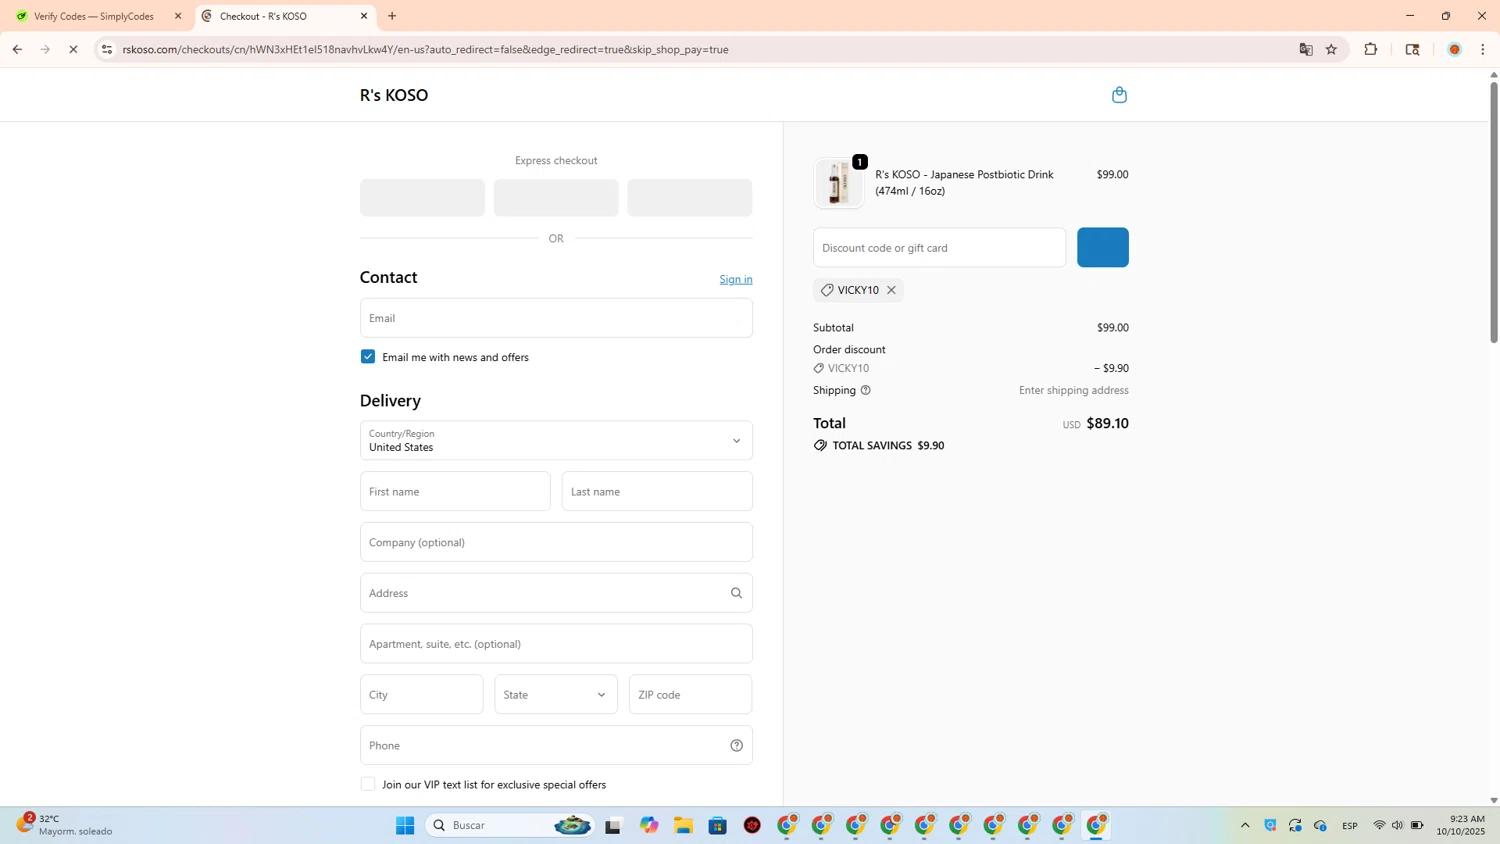The image size is (1500, 844).
Task: Open the shopping bag cart icon
Action: (1119, 95)
